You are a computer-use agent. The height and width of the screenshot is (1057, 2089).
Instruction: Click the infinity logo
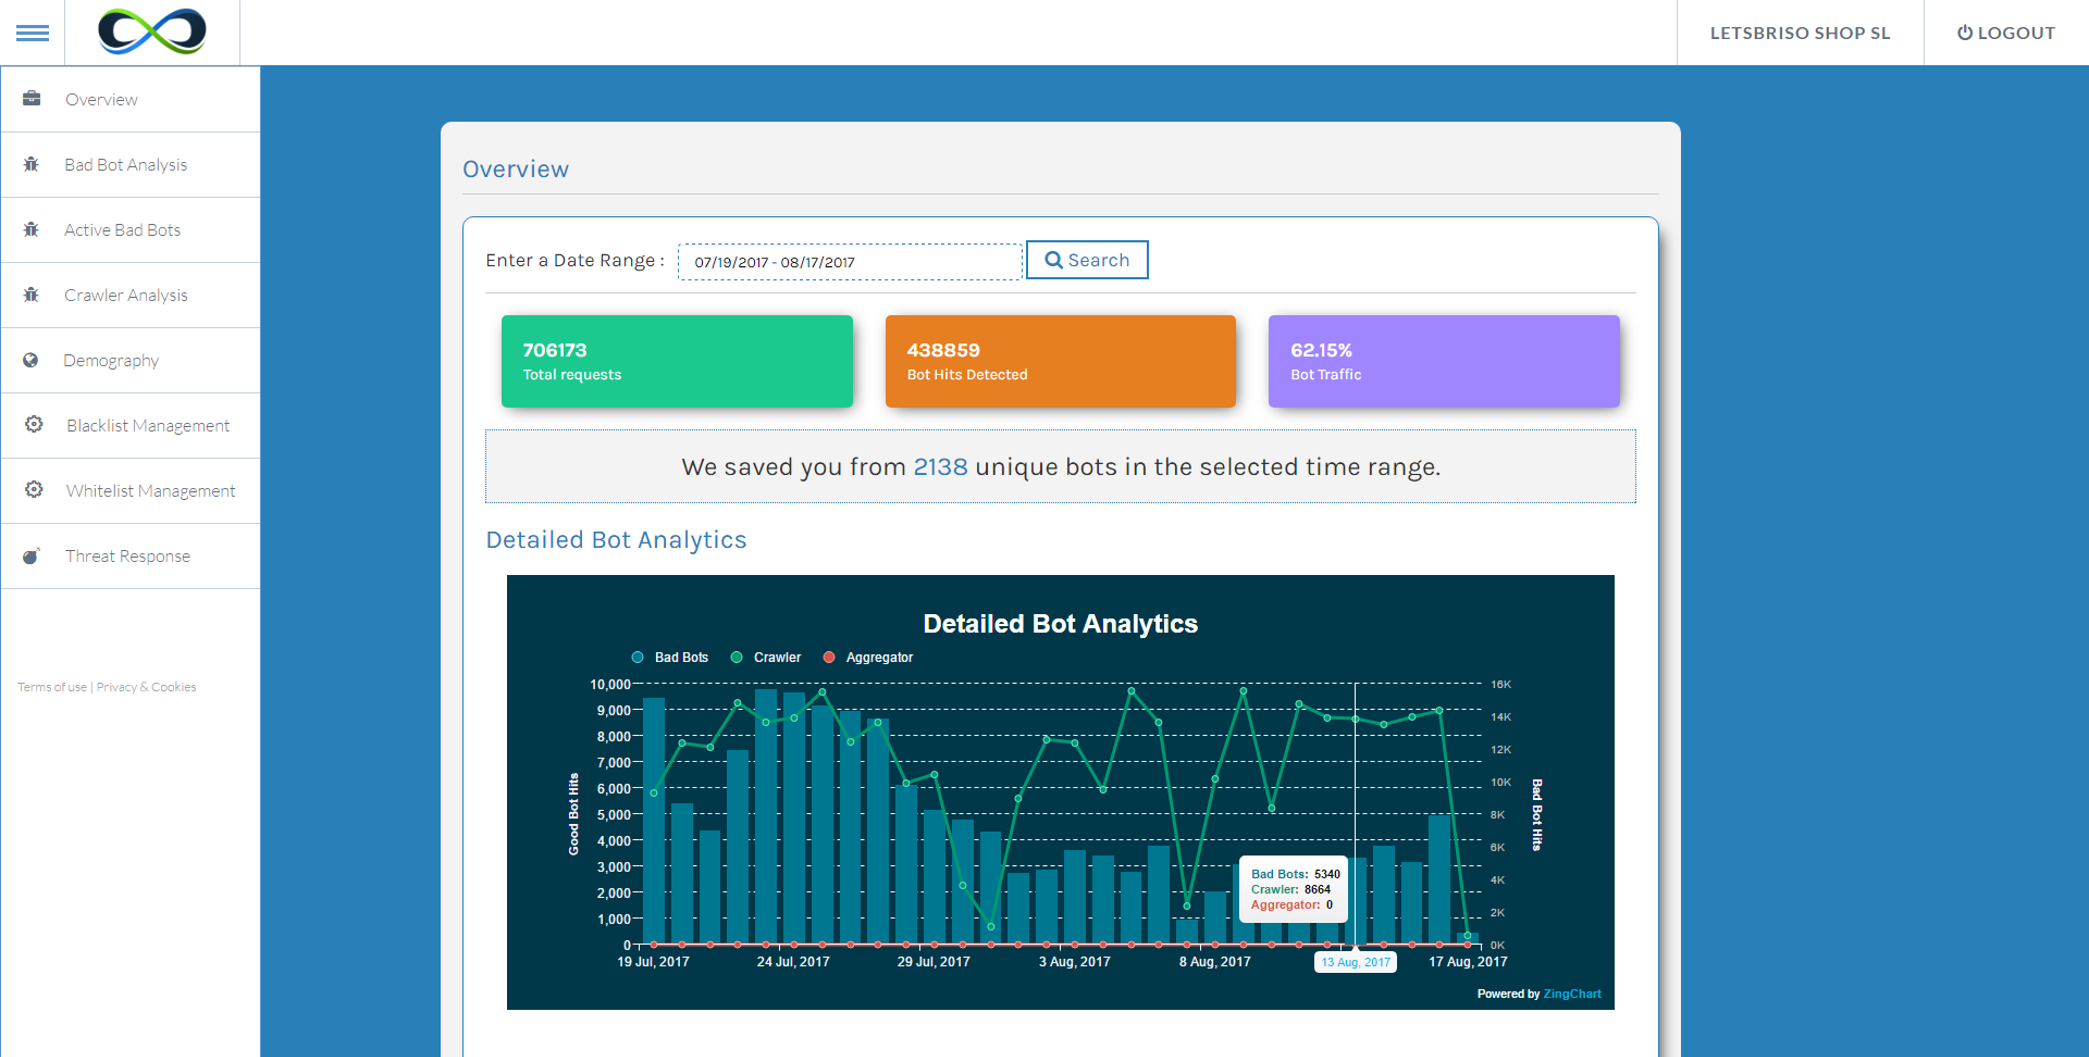pyautogui.click(x=152, y=31)
